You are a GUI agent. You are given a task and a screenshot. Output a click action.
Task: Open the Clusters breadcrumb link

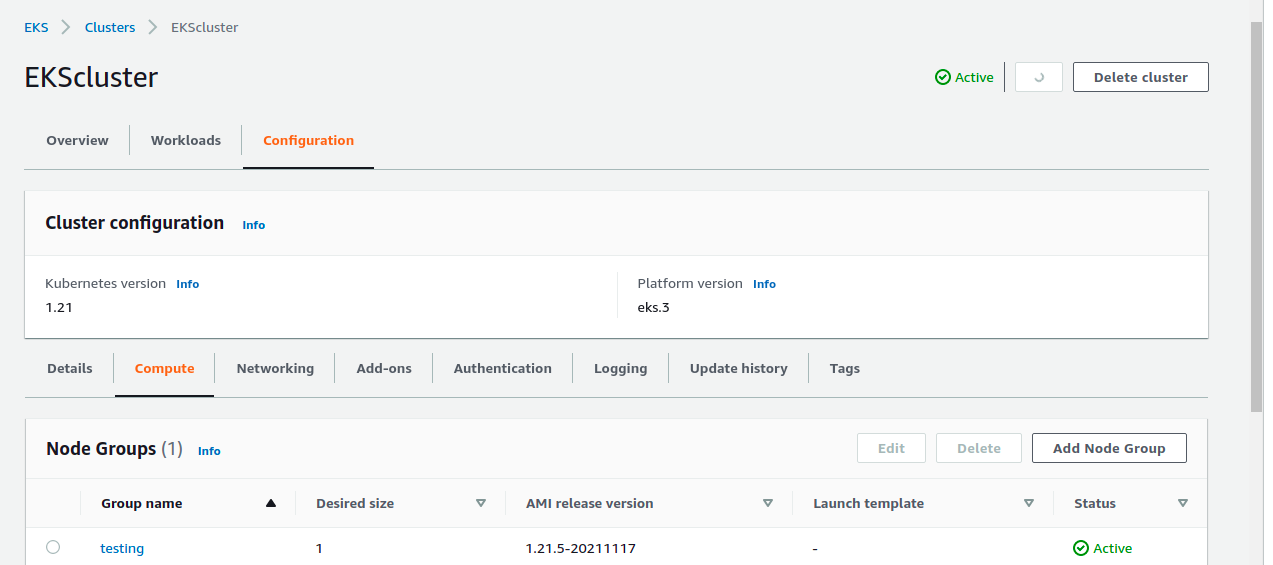pos(110,28)
